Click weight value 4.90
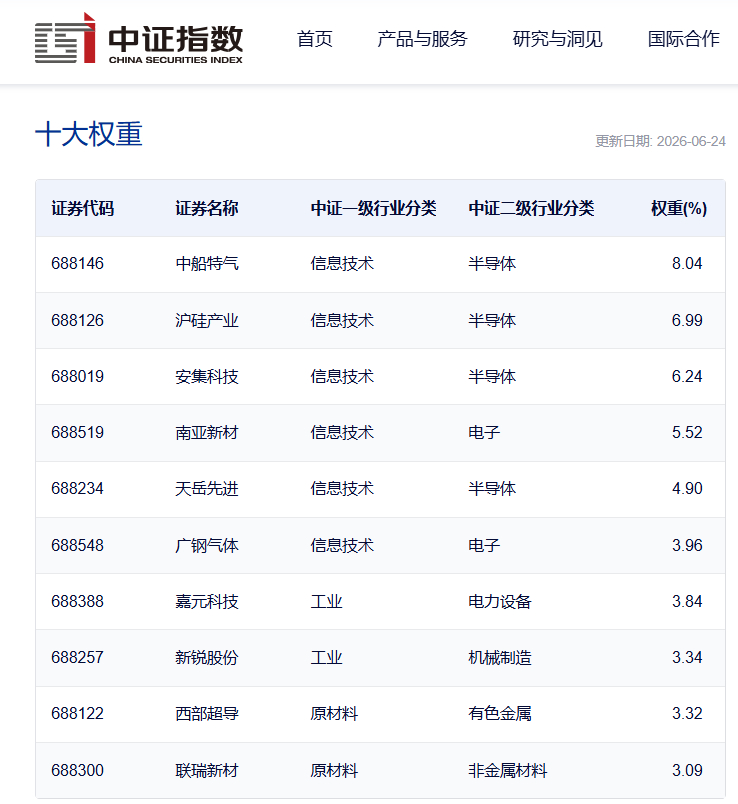Viewport: 738px width, 804px height. pyautogui.click(x=687, y=488)
